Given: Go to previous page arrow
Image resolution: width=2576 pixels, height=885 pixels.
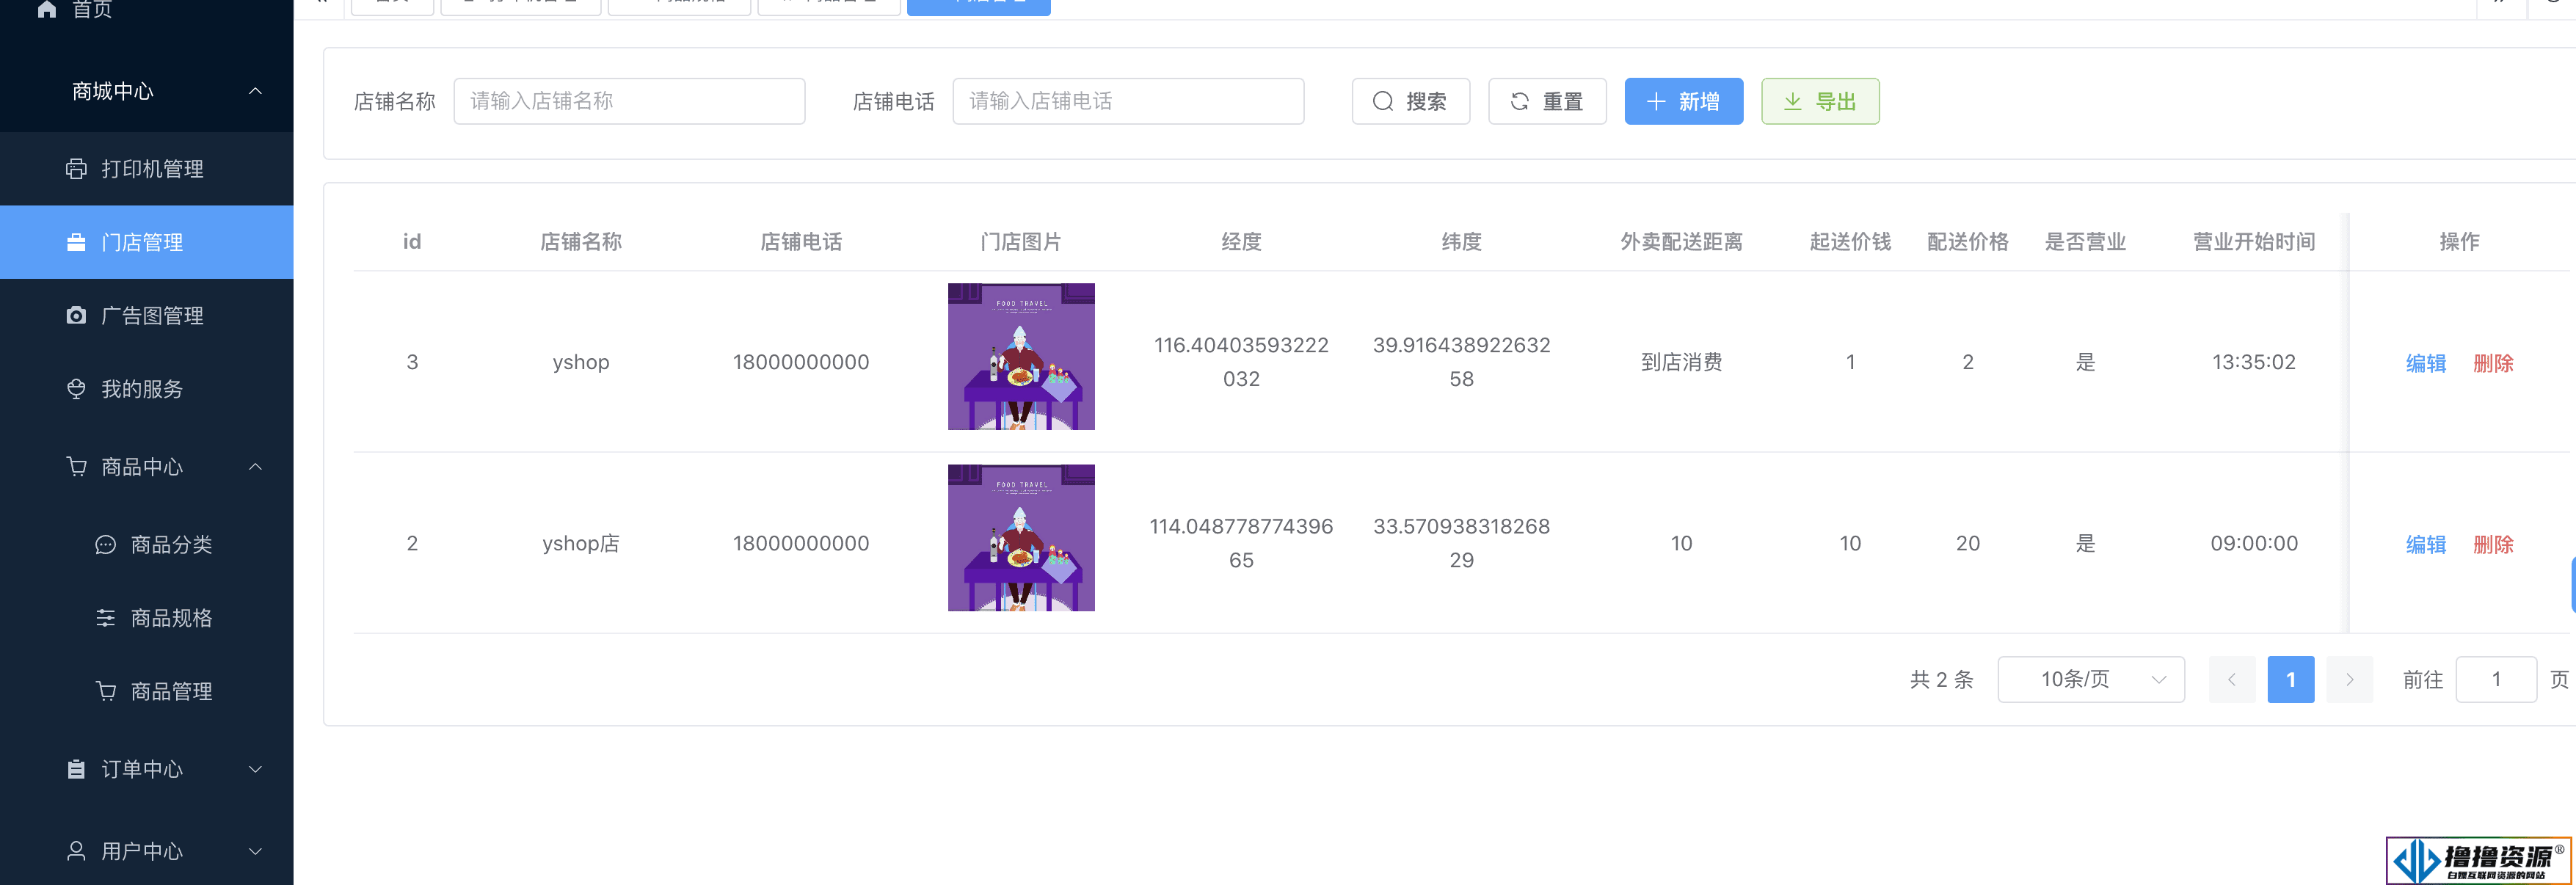Looking at the screenshot, I should pos(2232,680).
